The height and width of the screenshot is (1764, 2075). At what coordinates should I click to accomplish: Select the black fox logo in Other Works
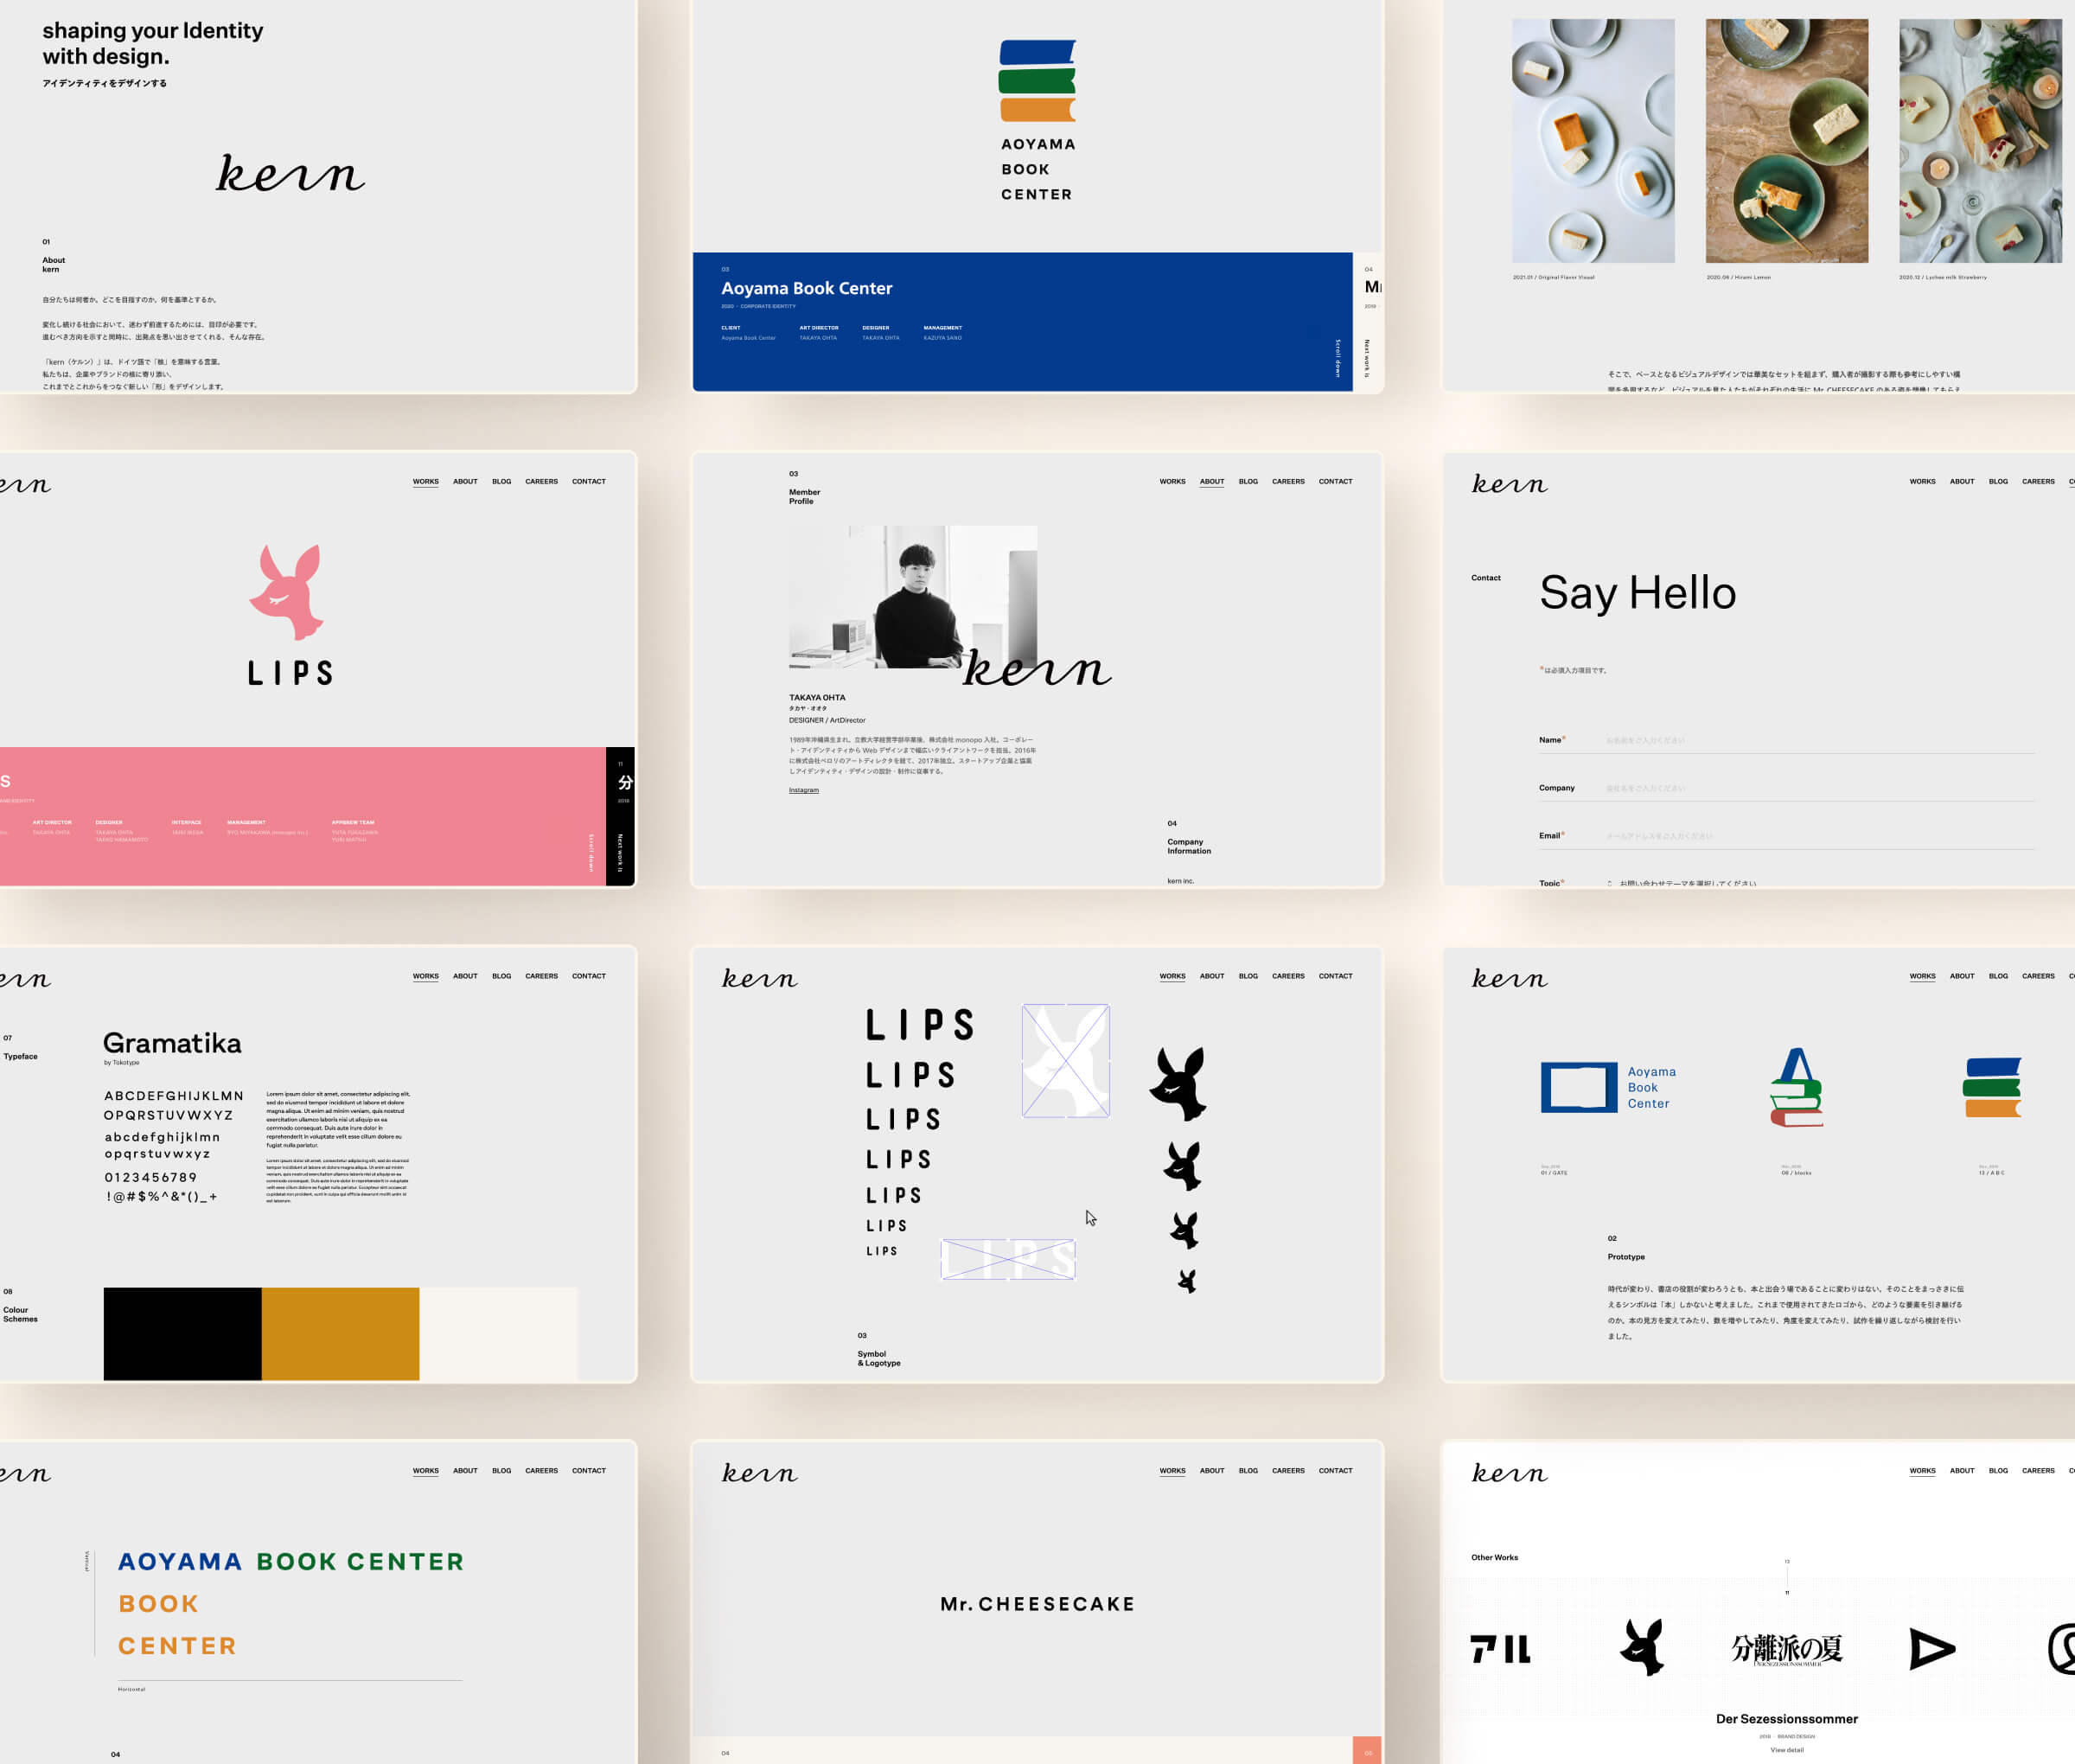coord(1642,1647)
